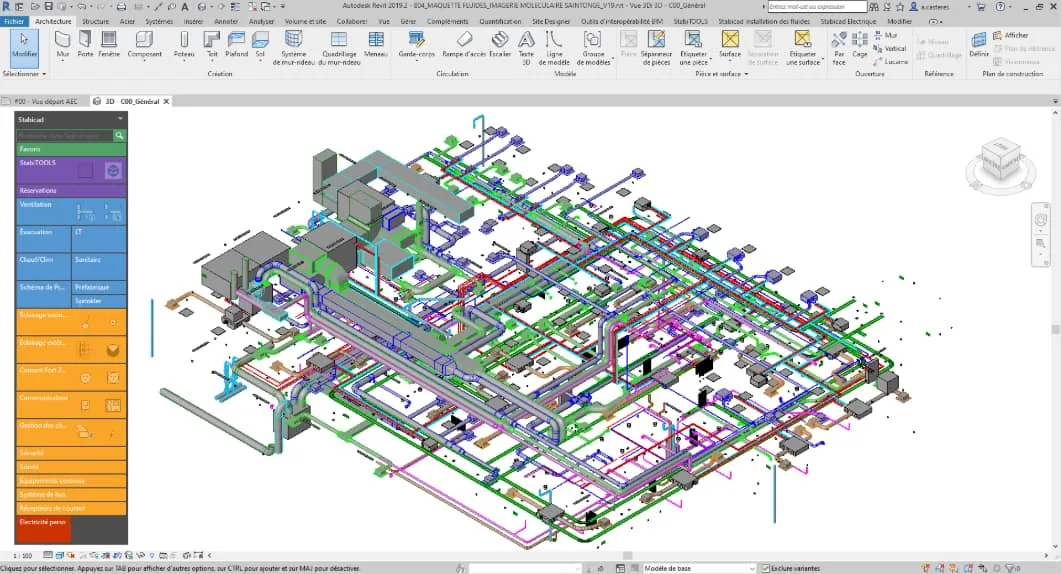Click the Afficher work plane button
This screenshot has width=1061, height=574.
tap(1010, 35)
